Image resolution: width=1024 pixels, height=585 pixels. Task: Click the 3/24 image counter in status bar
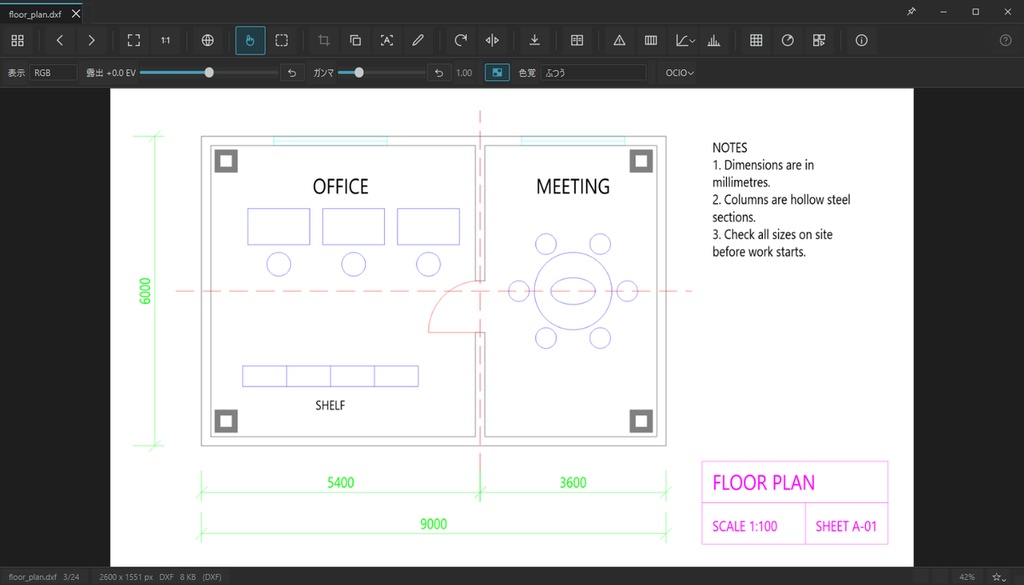click(x=71, y=577)
